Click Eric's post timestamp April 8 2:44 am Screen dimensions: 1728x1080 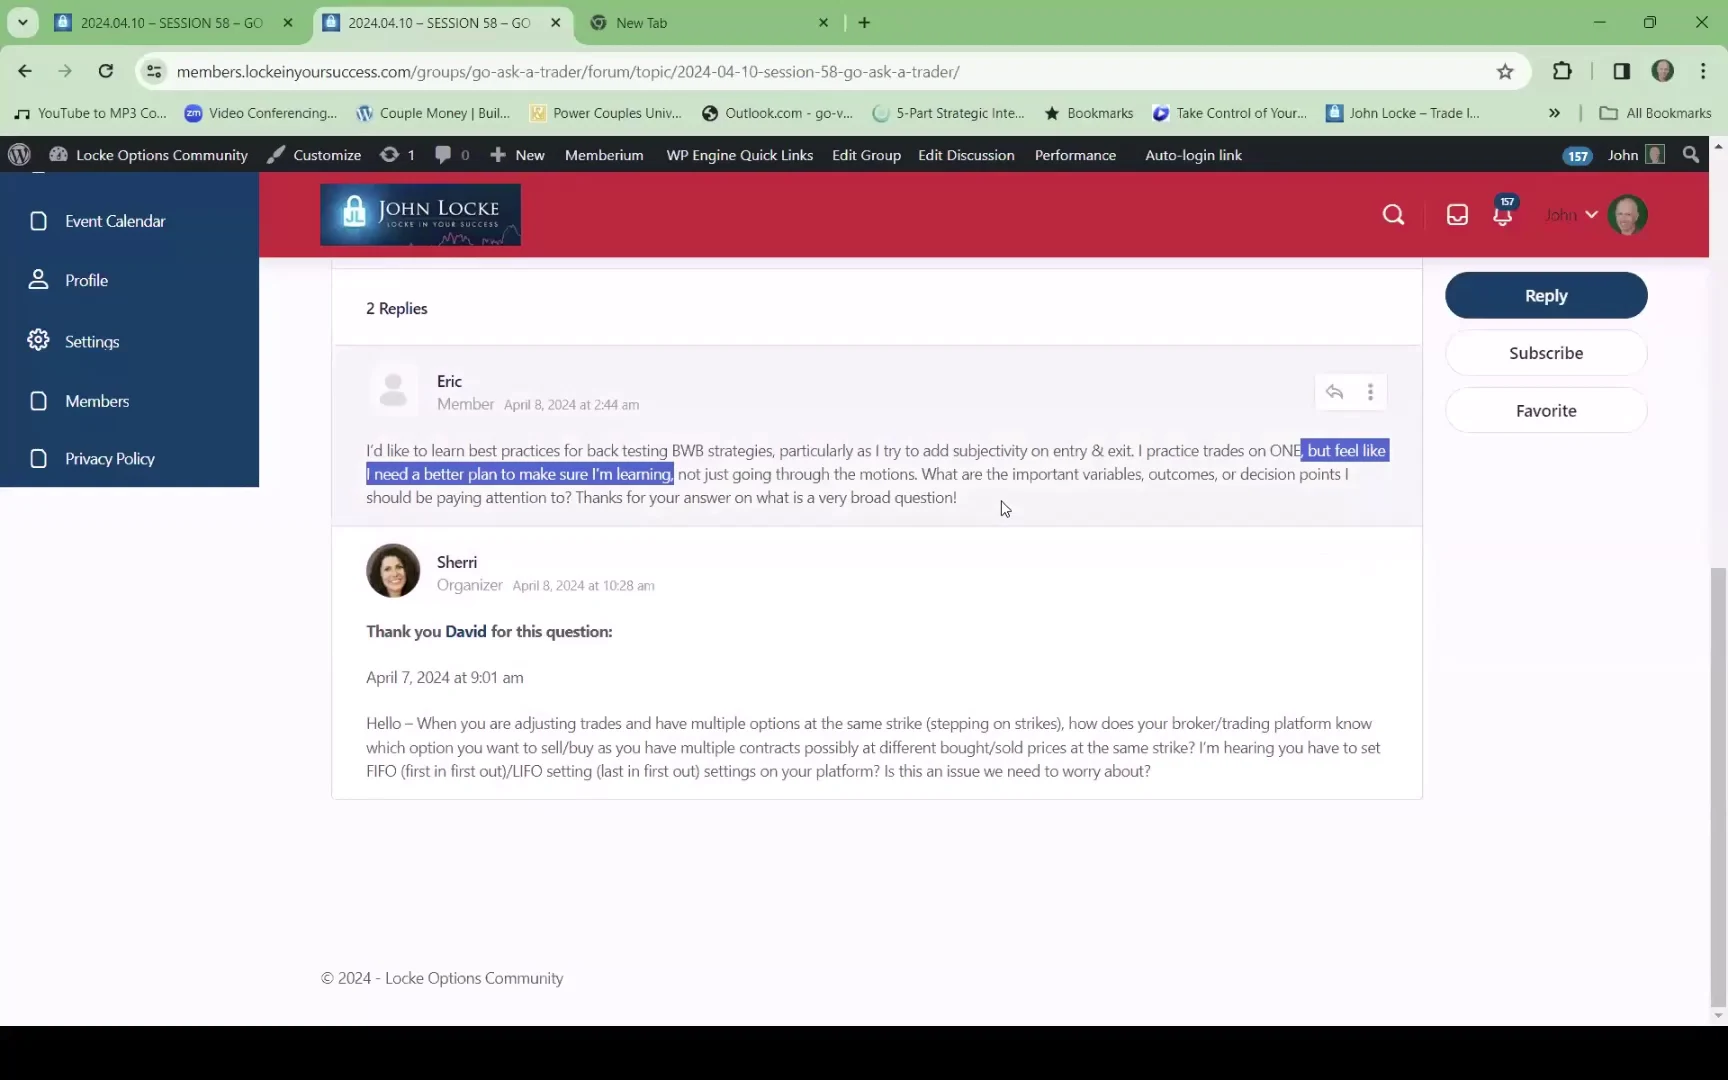(571, 405)
